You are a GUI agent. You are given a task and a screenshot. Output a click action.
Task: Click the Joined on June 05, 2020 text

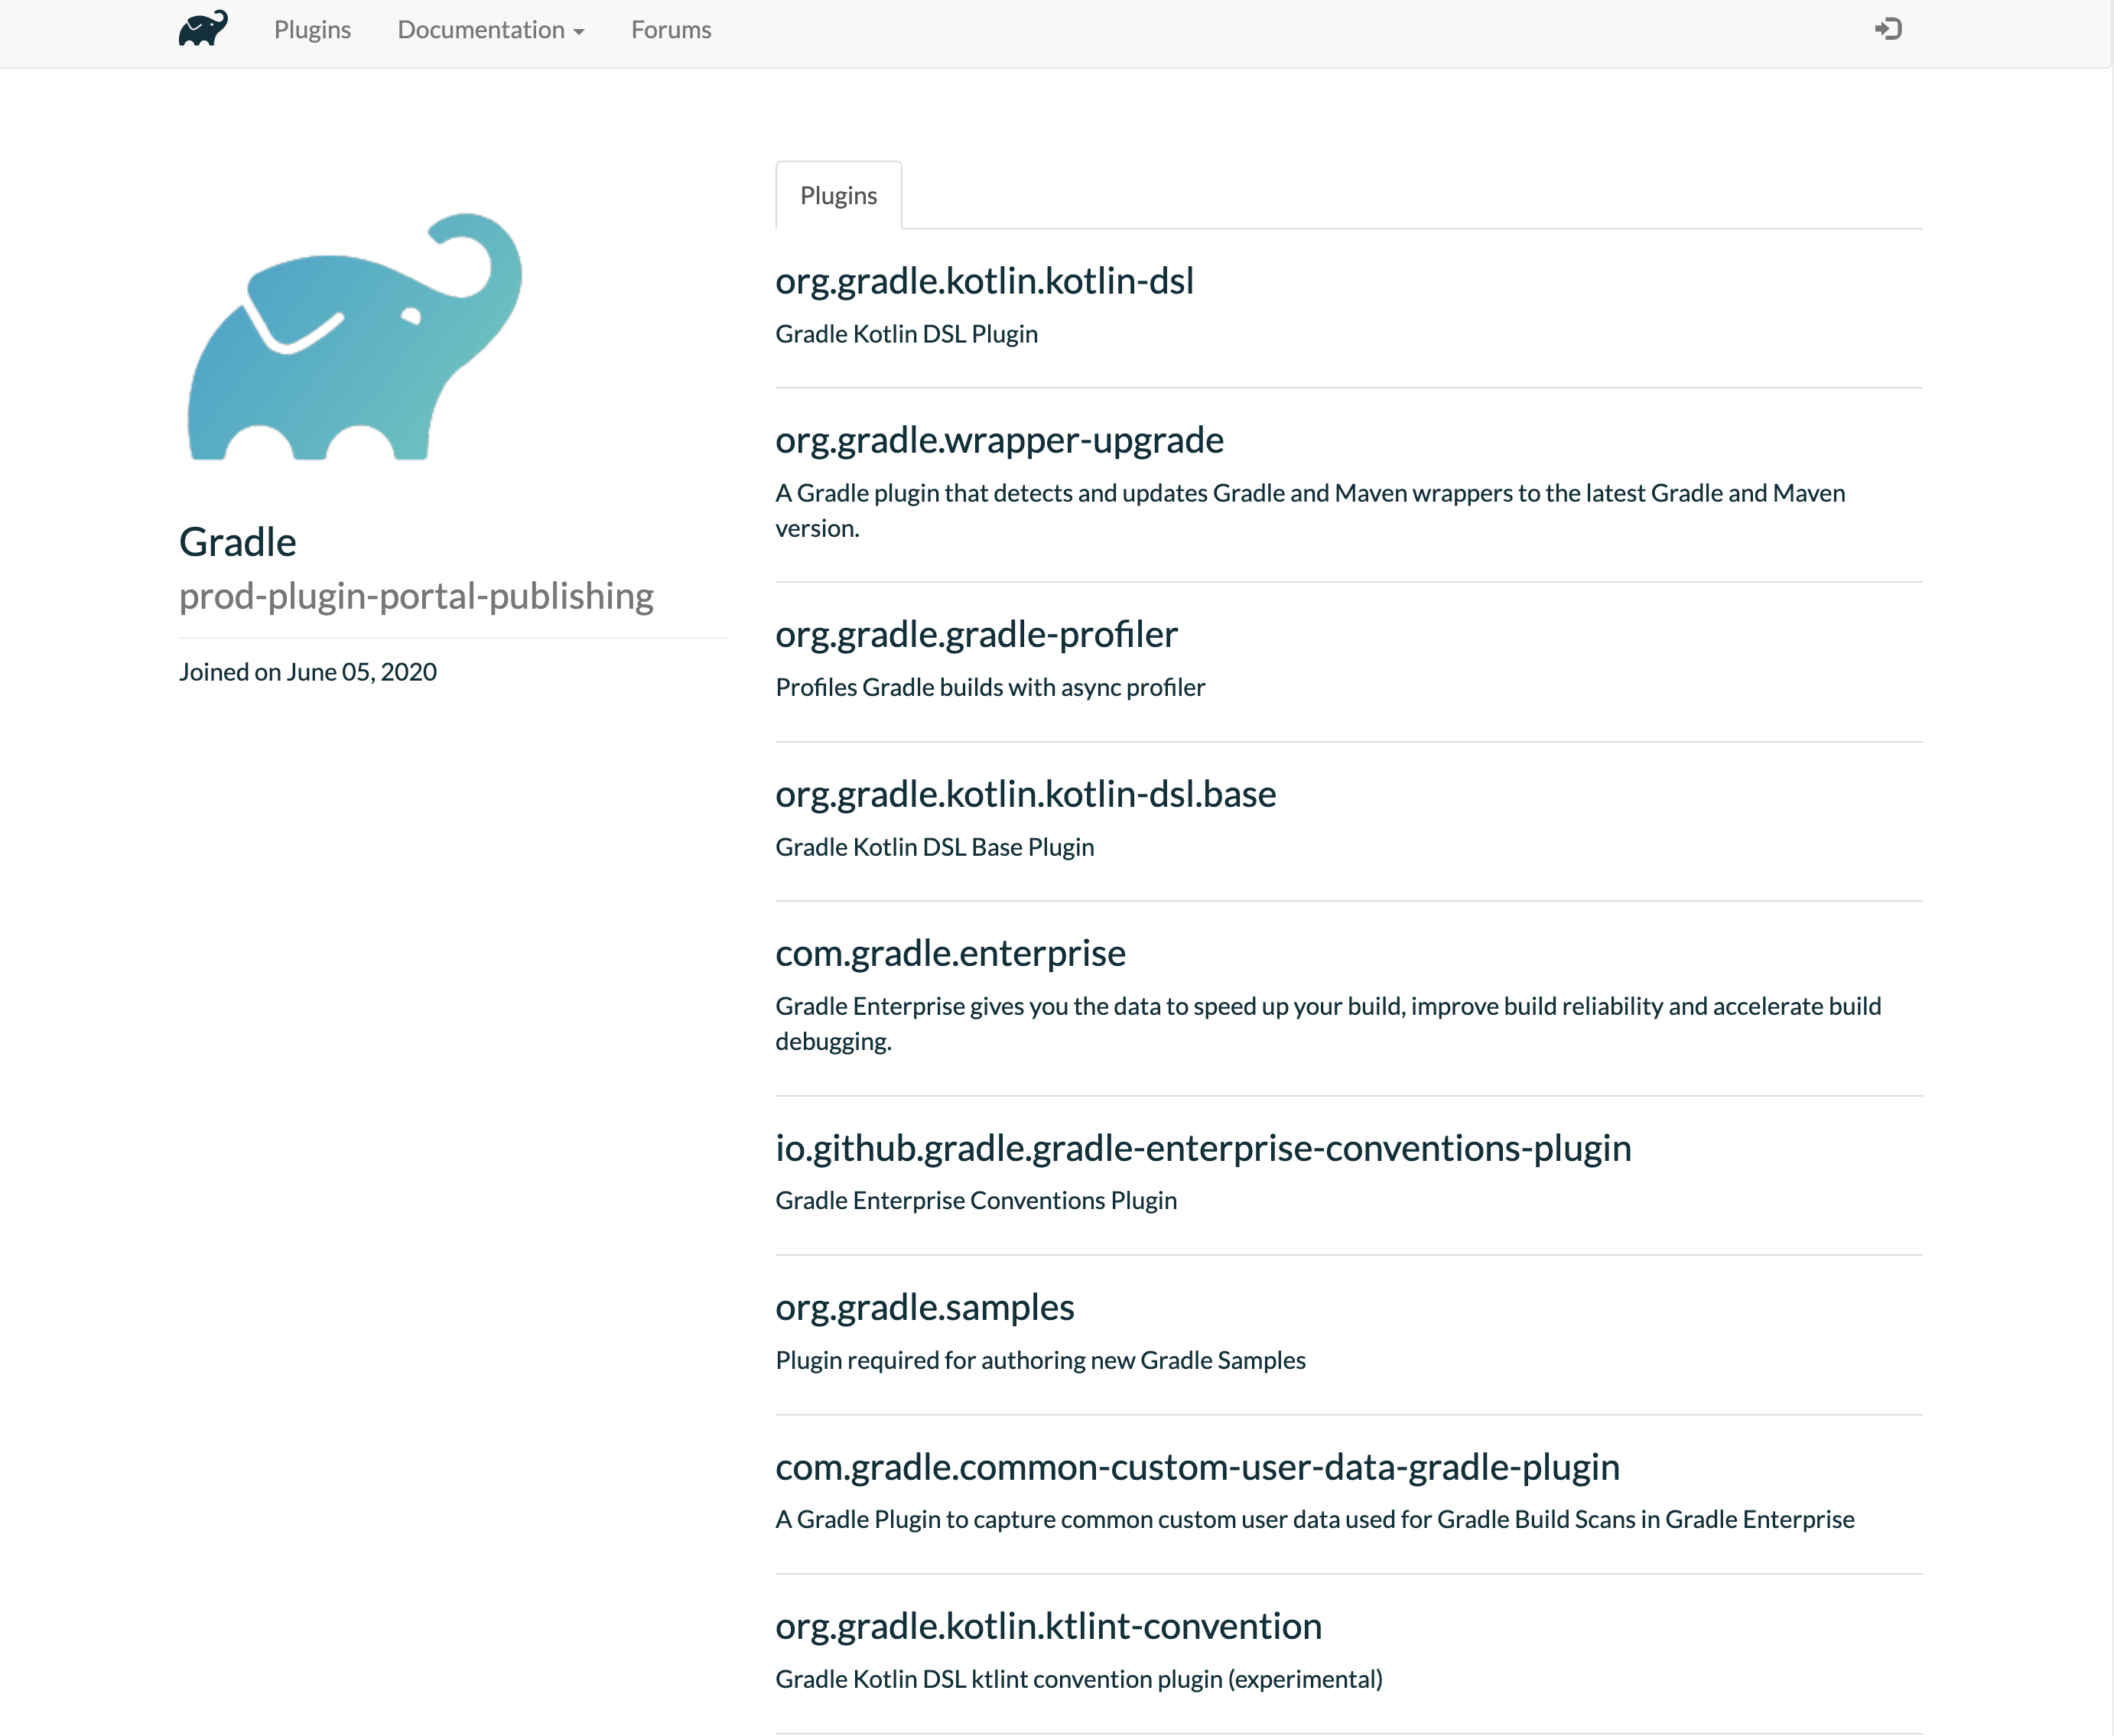coord(307,671)
